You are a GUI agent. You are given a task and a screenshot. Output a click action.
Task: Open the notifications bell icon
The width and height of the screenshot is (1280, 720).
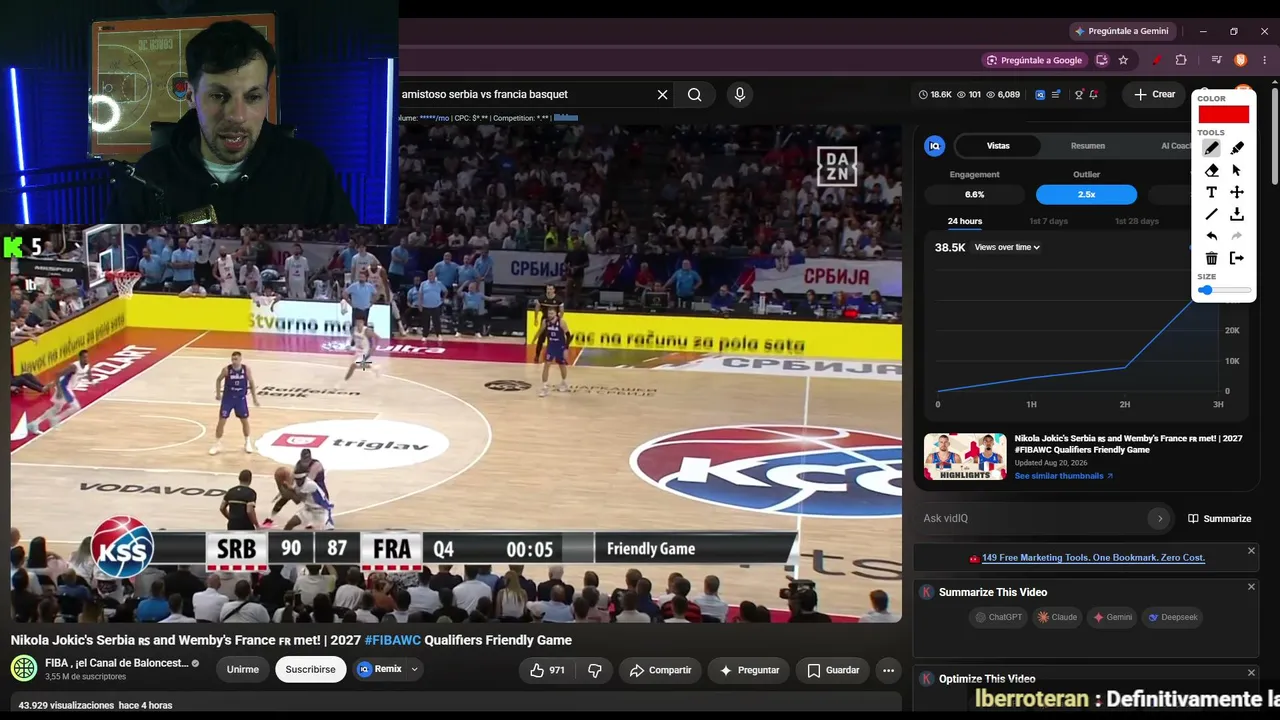point(1094,95)
